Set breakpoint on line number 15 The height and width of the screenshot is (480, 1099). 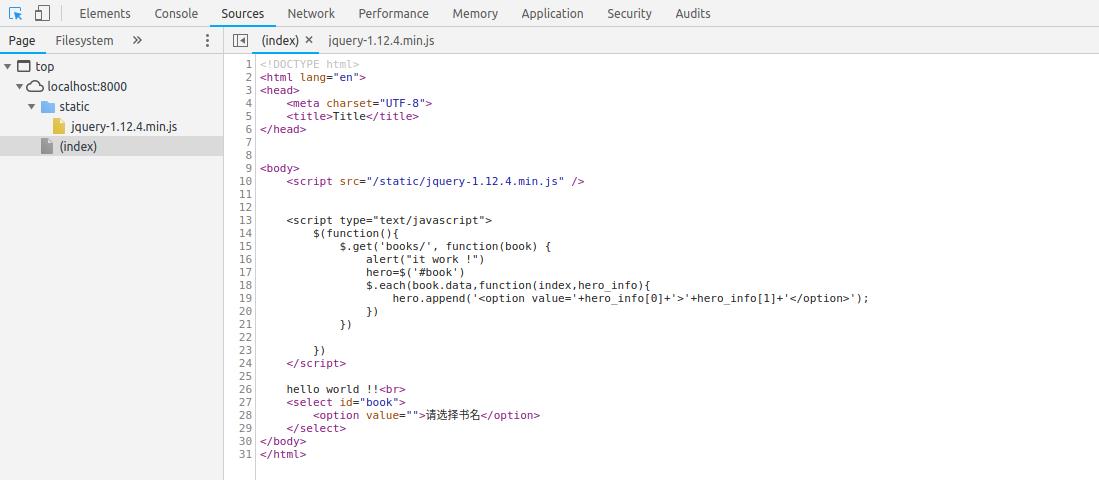click(x=245, y=246)
